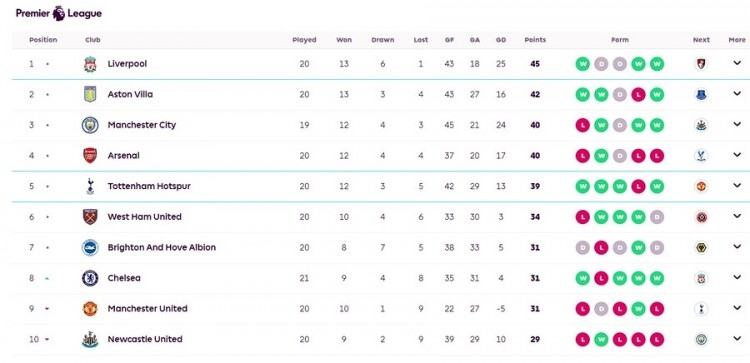Click Aston Villa's red loss form circle

pos(638,95)
